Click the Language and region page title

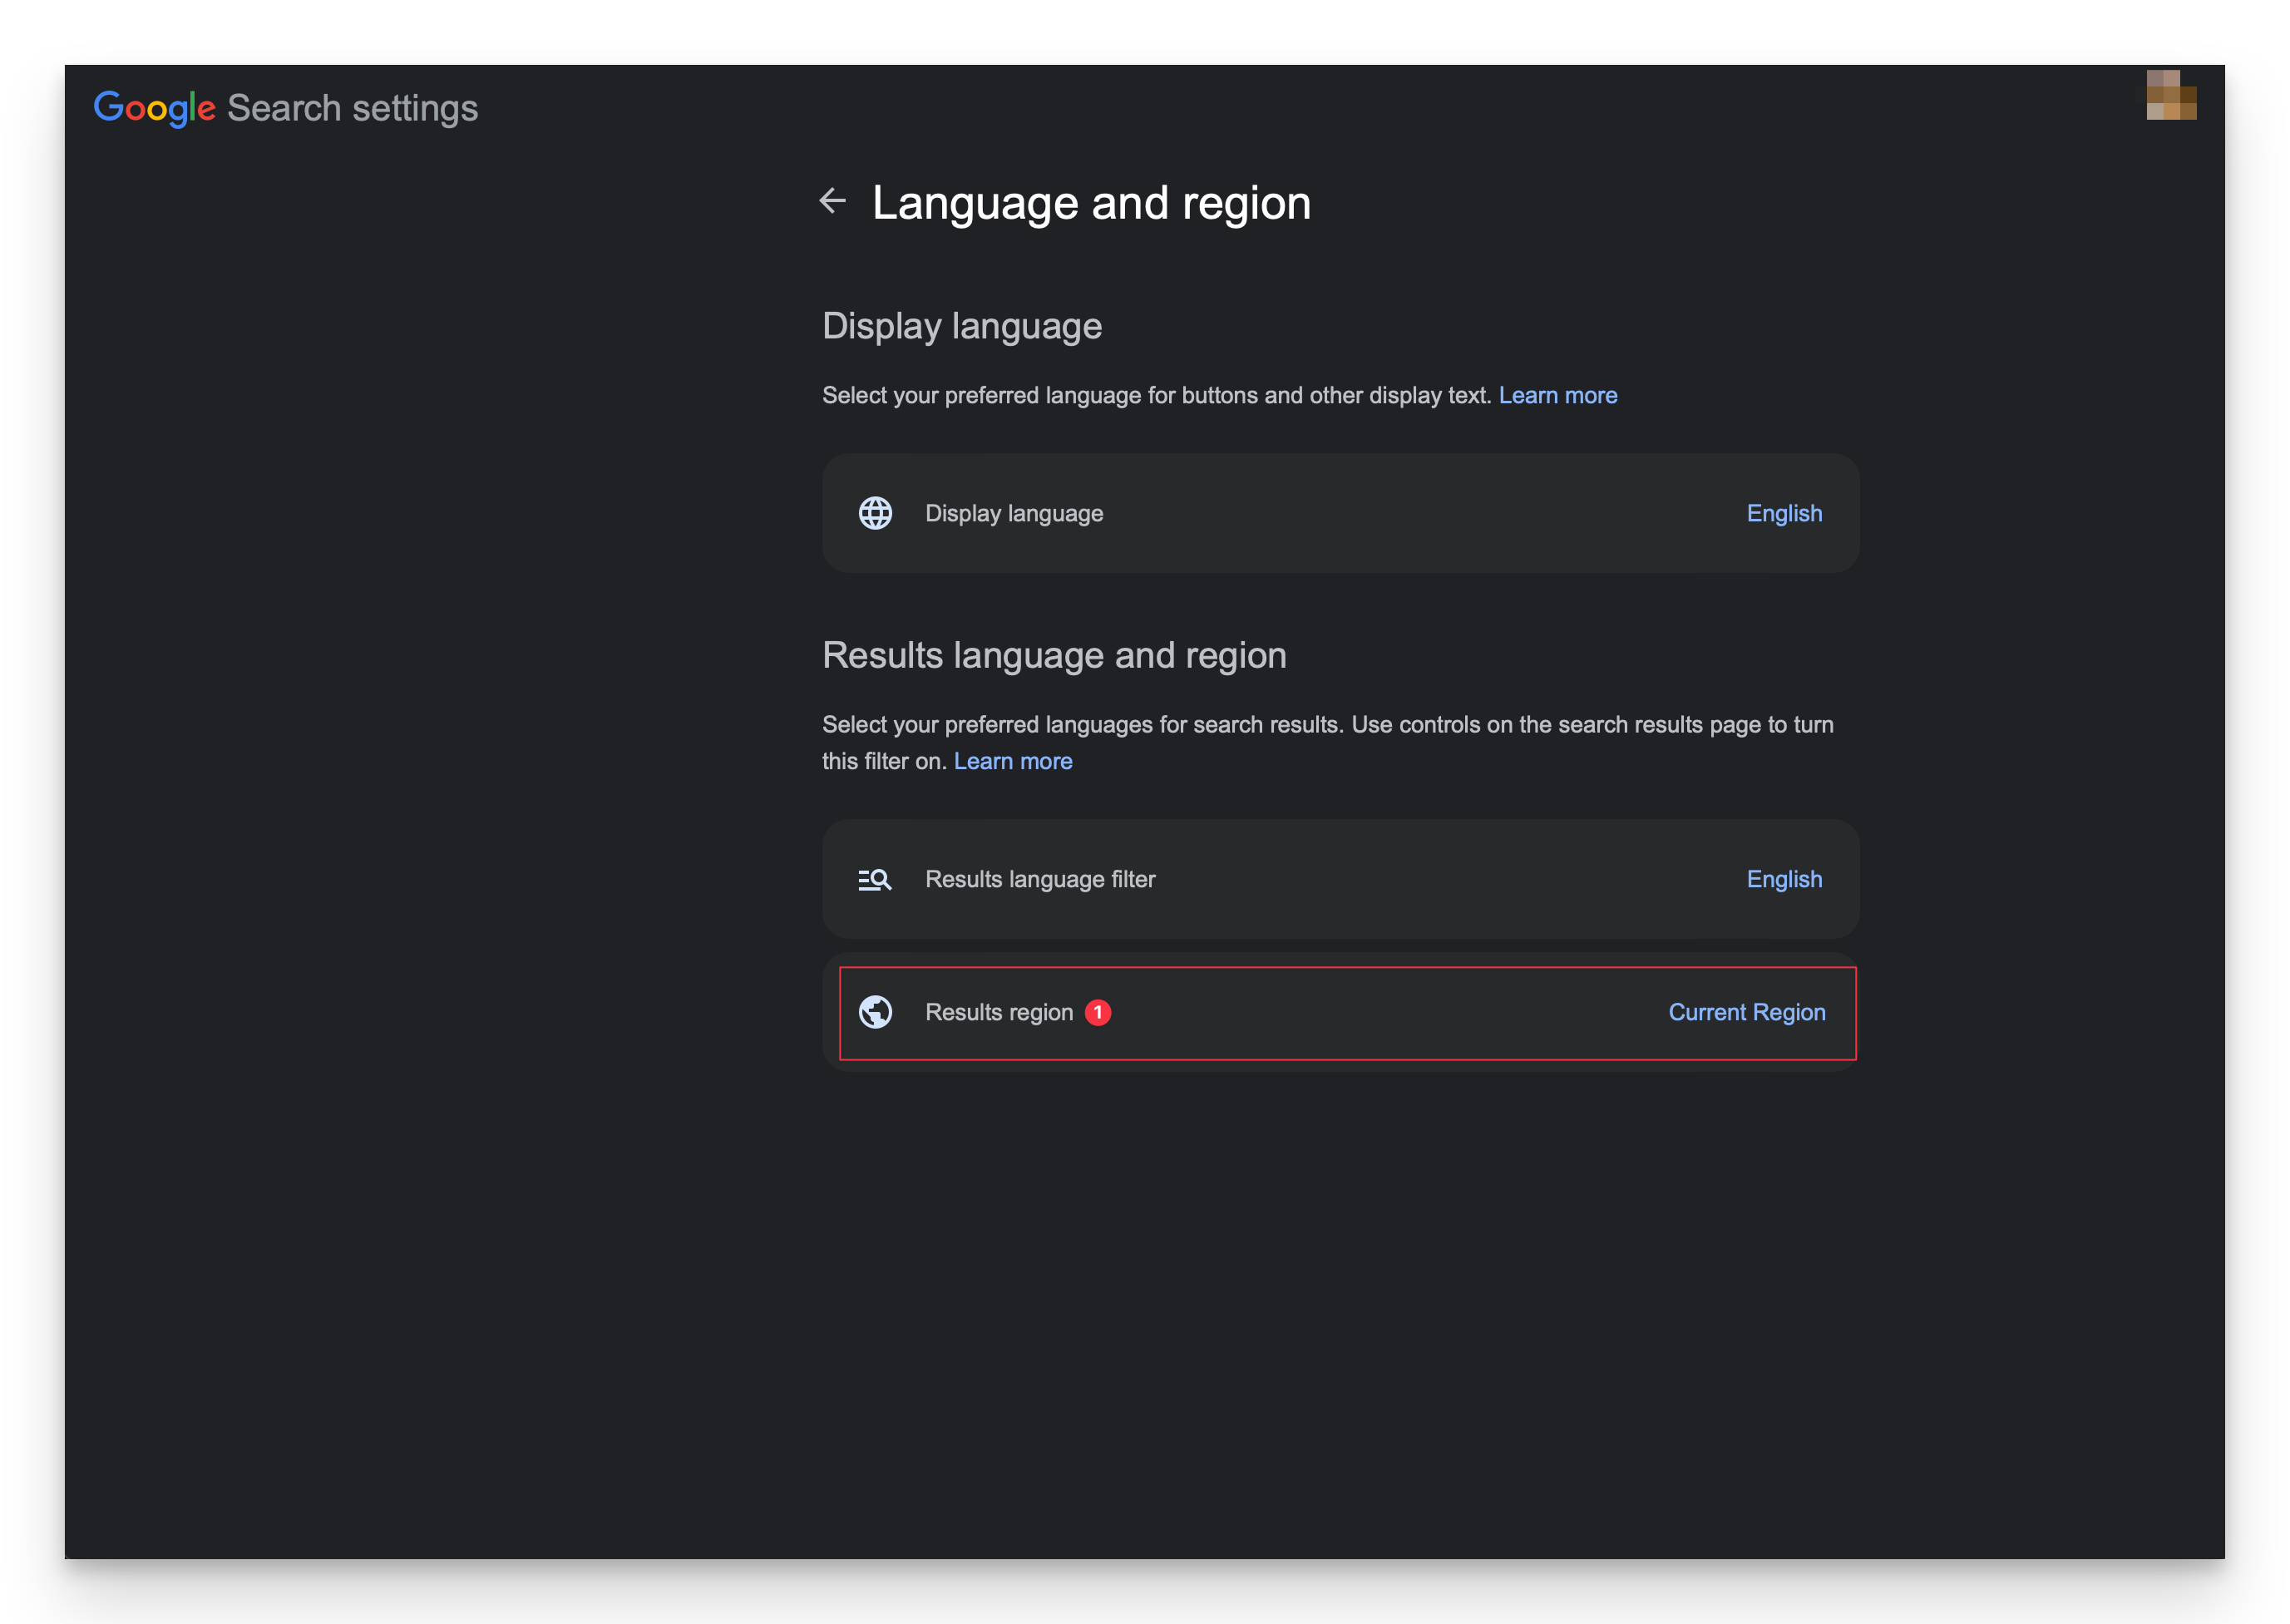(1091, 202)
